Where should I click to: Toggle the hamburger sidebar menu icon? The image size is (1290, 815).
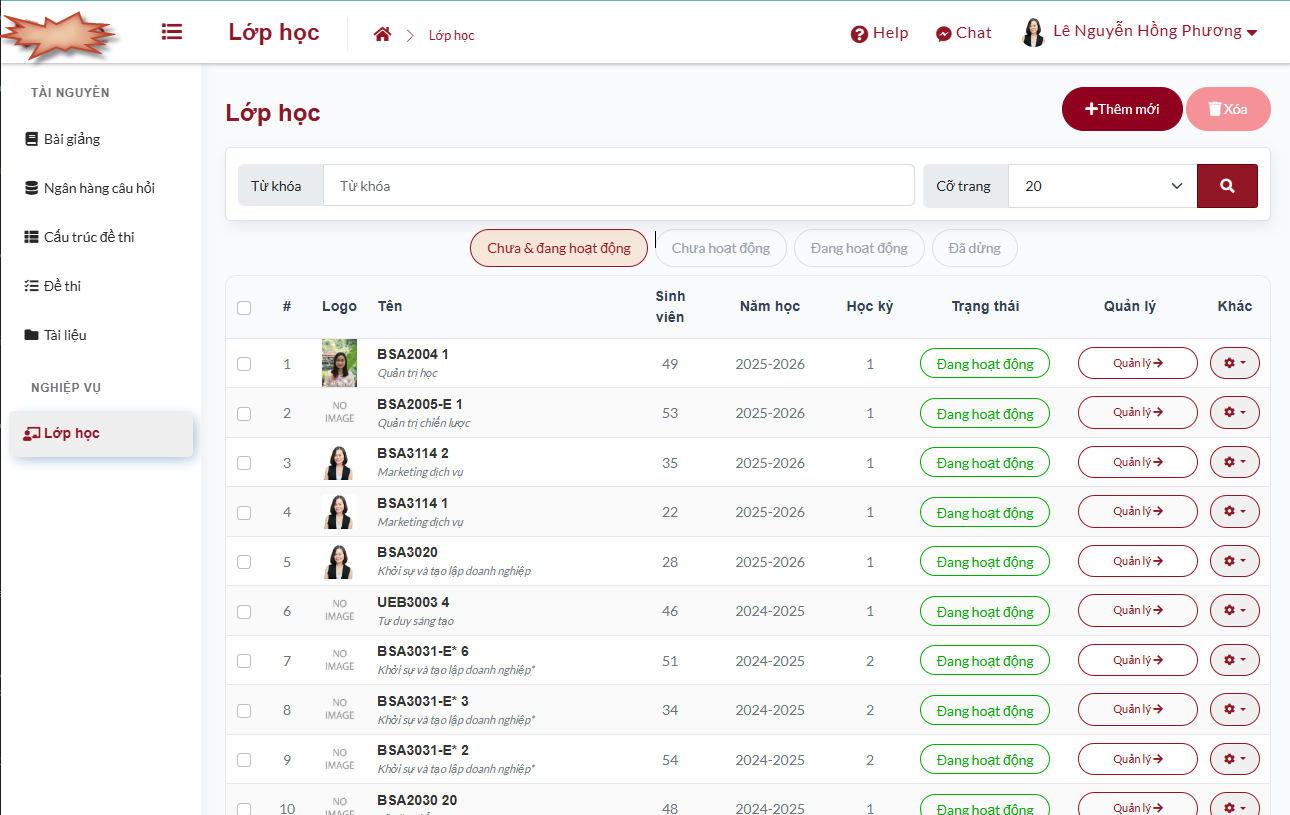tap(172, 32)
